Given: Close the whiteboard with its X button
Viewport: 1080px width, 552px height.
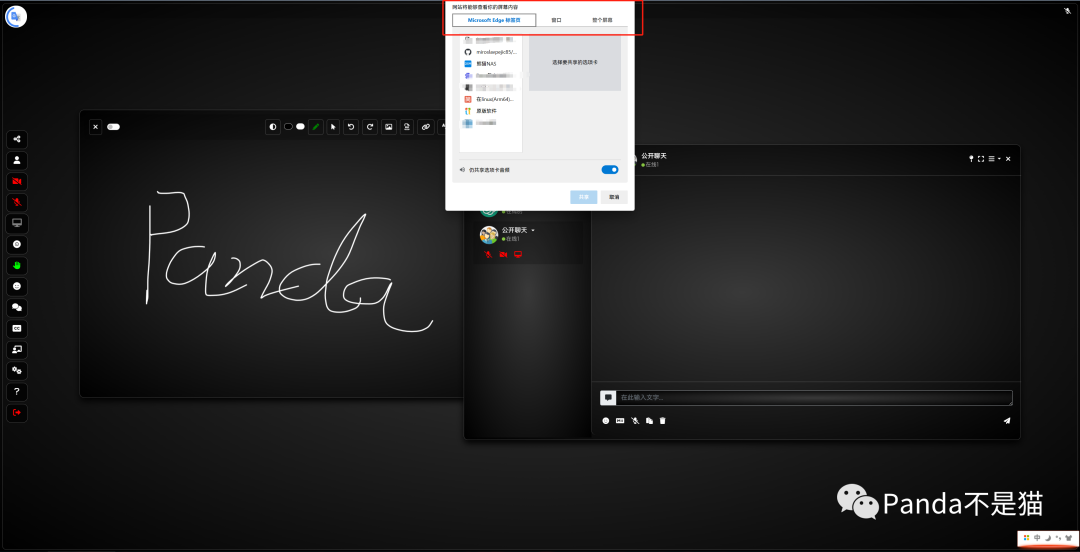Looking at the screenshot, I should coord(96,127).
